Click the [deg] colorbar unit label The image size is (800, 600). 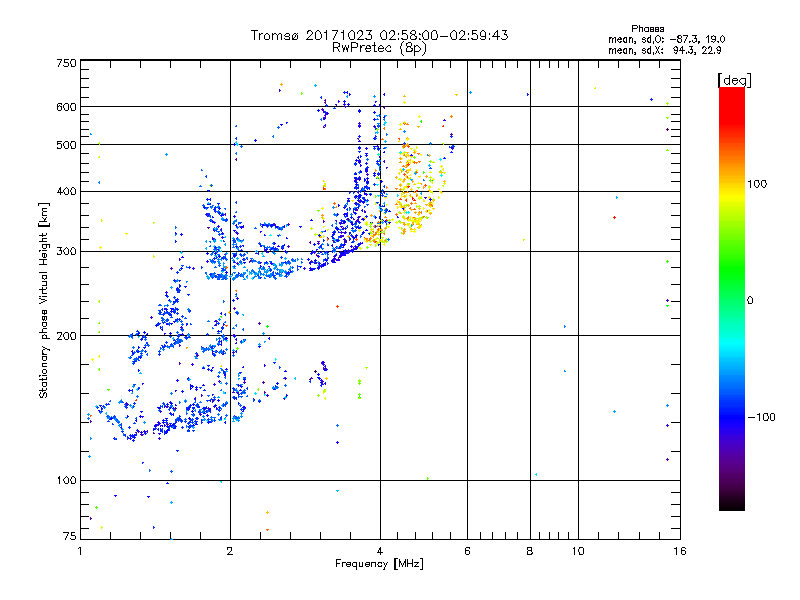(x=735, y=79)
